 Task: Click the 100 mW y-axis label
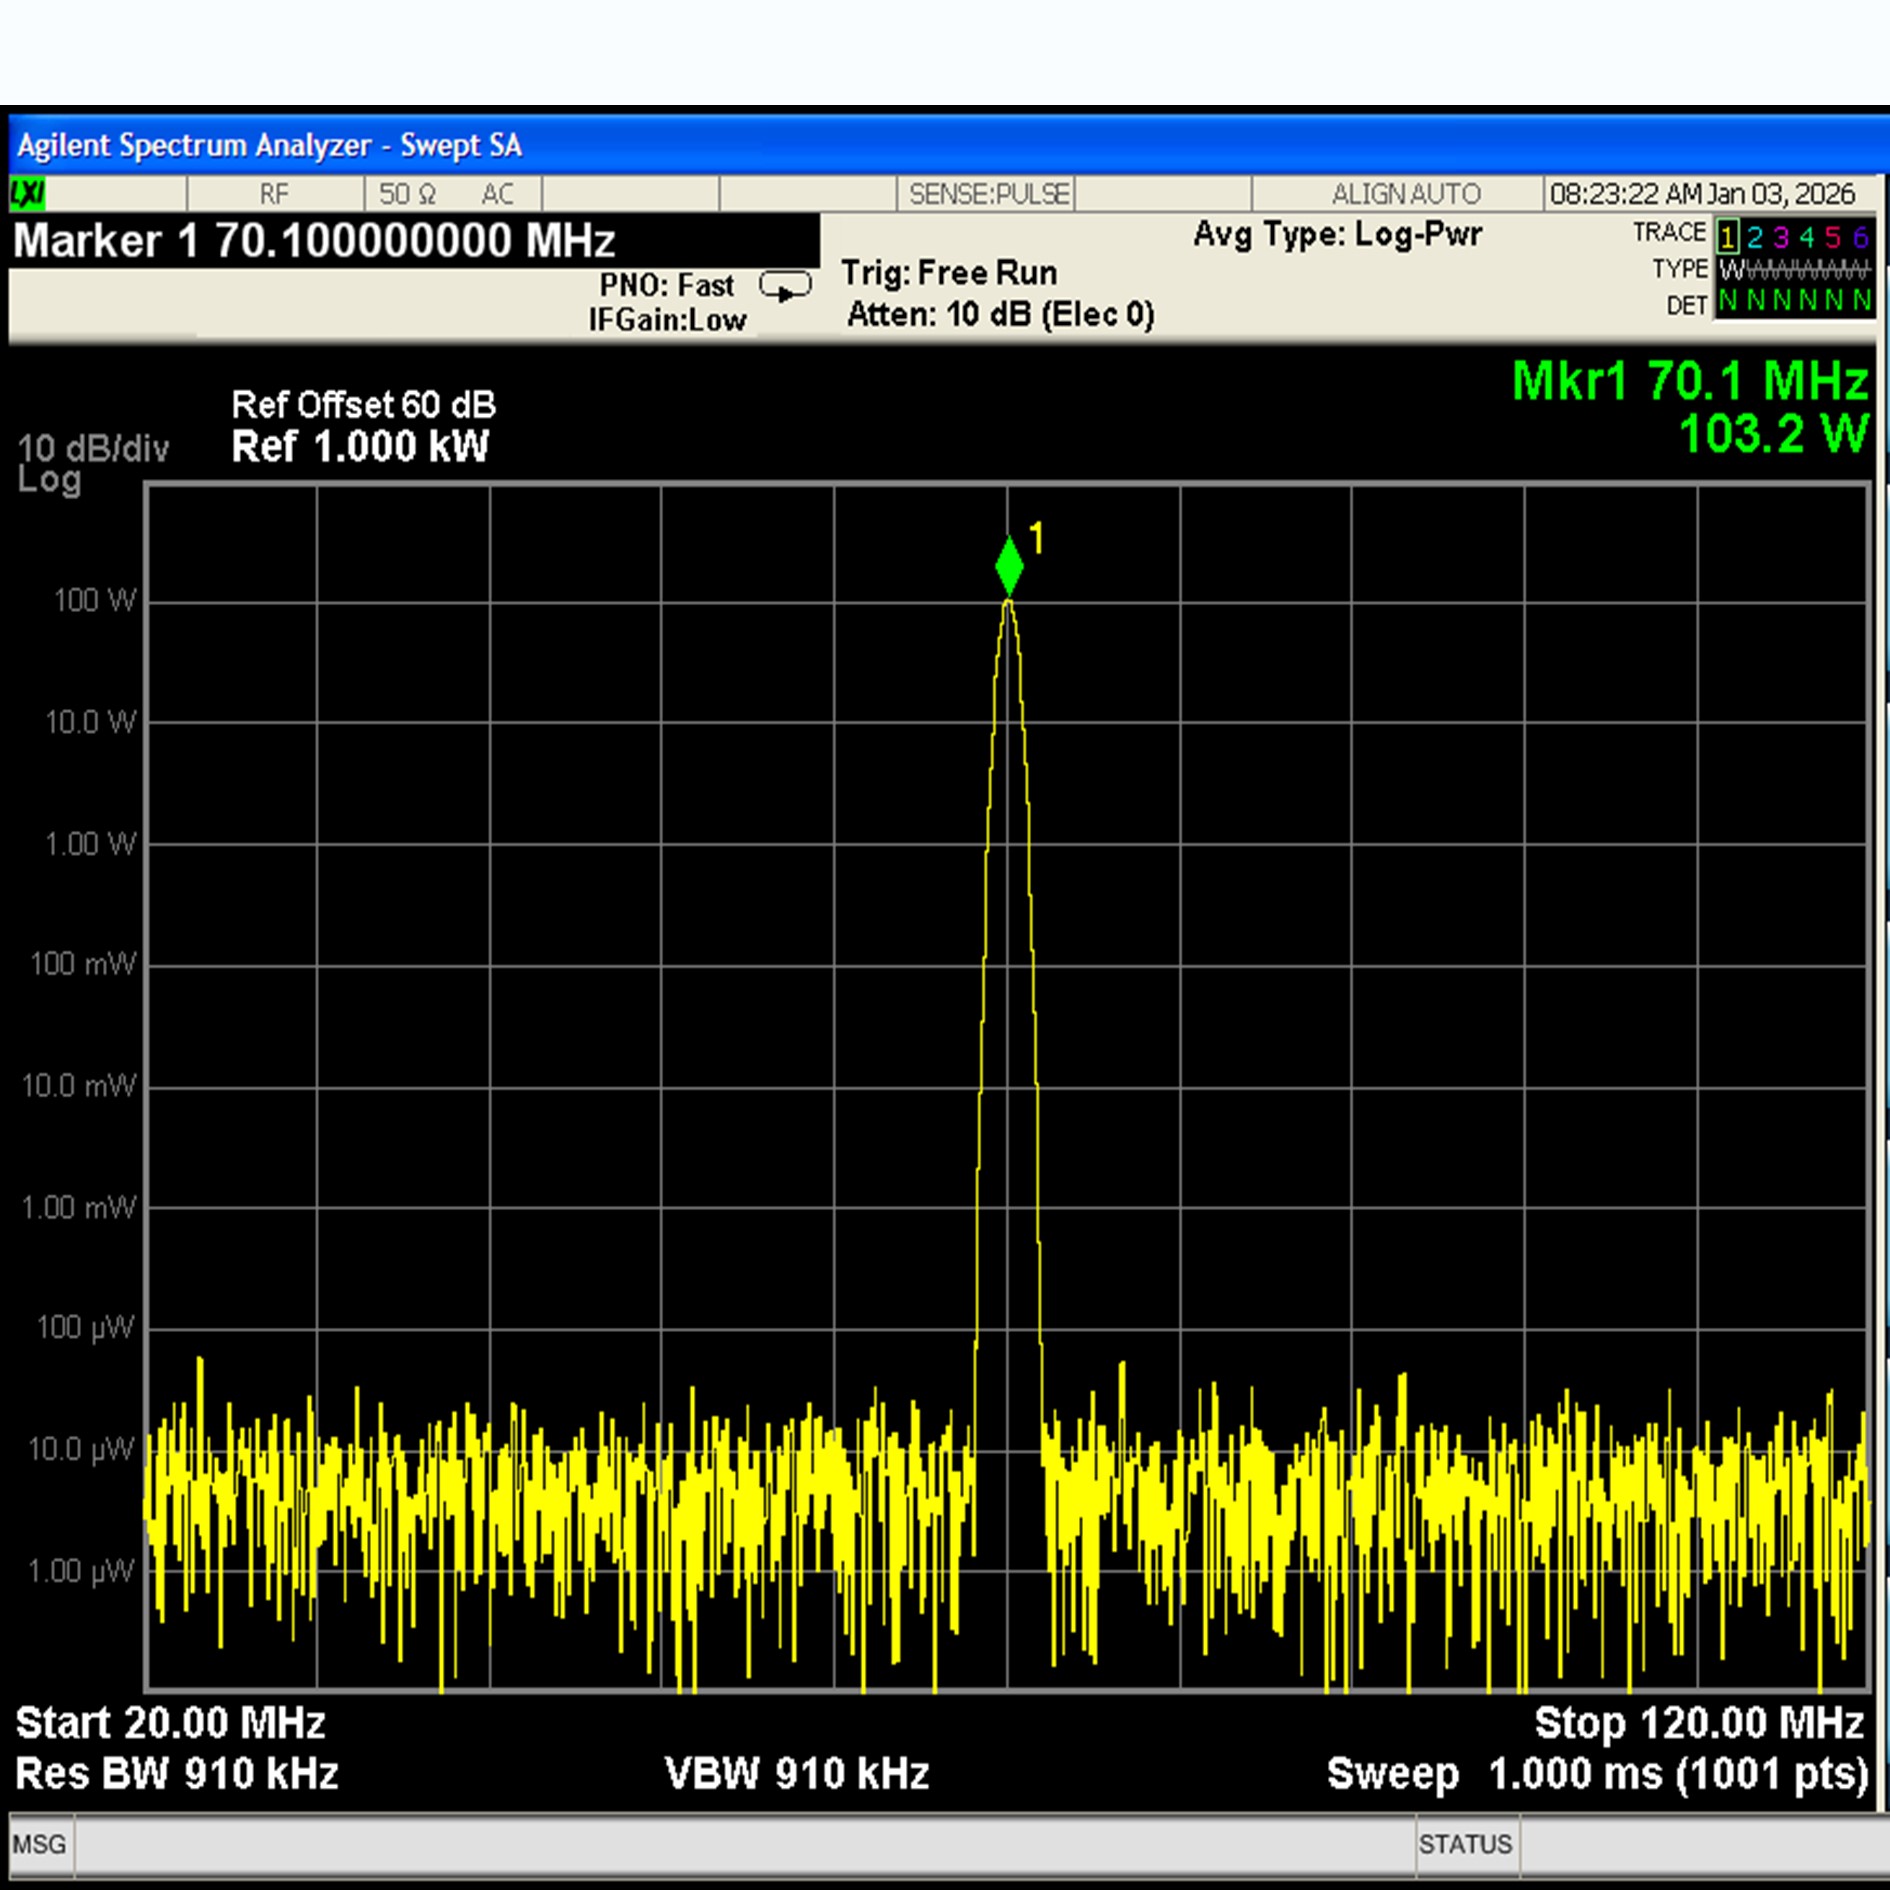pos(83,964)
